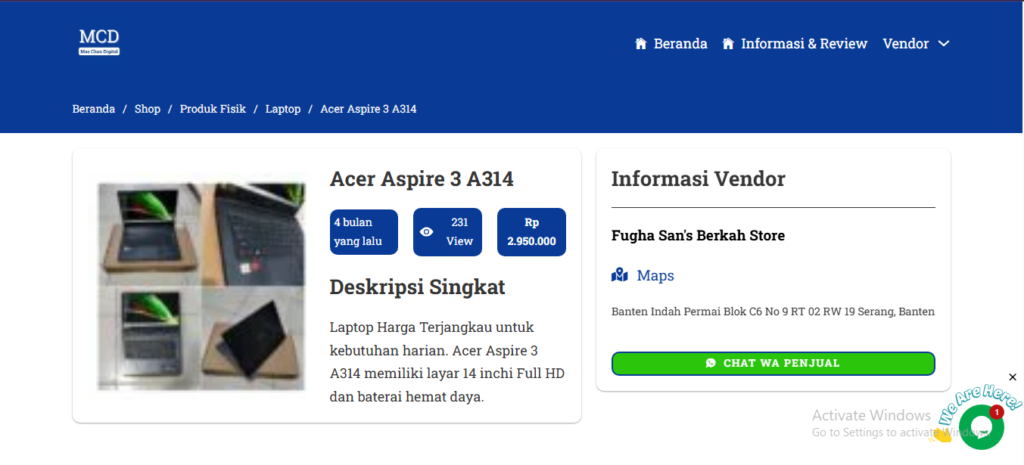
Task: Go to Shop in the breadcrumb
Action: (x=147, y=109)
